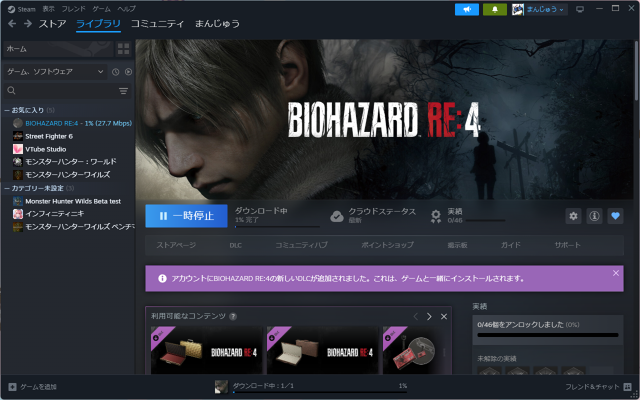Expand the ゲーム、ソフトウェア filter dropdown
Screen dimensions: 640x400
[x=55, y=72]
